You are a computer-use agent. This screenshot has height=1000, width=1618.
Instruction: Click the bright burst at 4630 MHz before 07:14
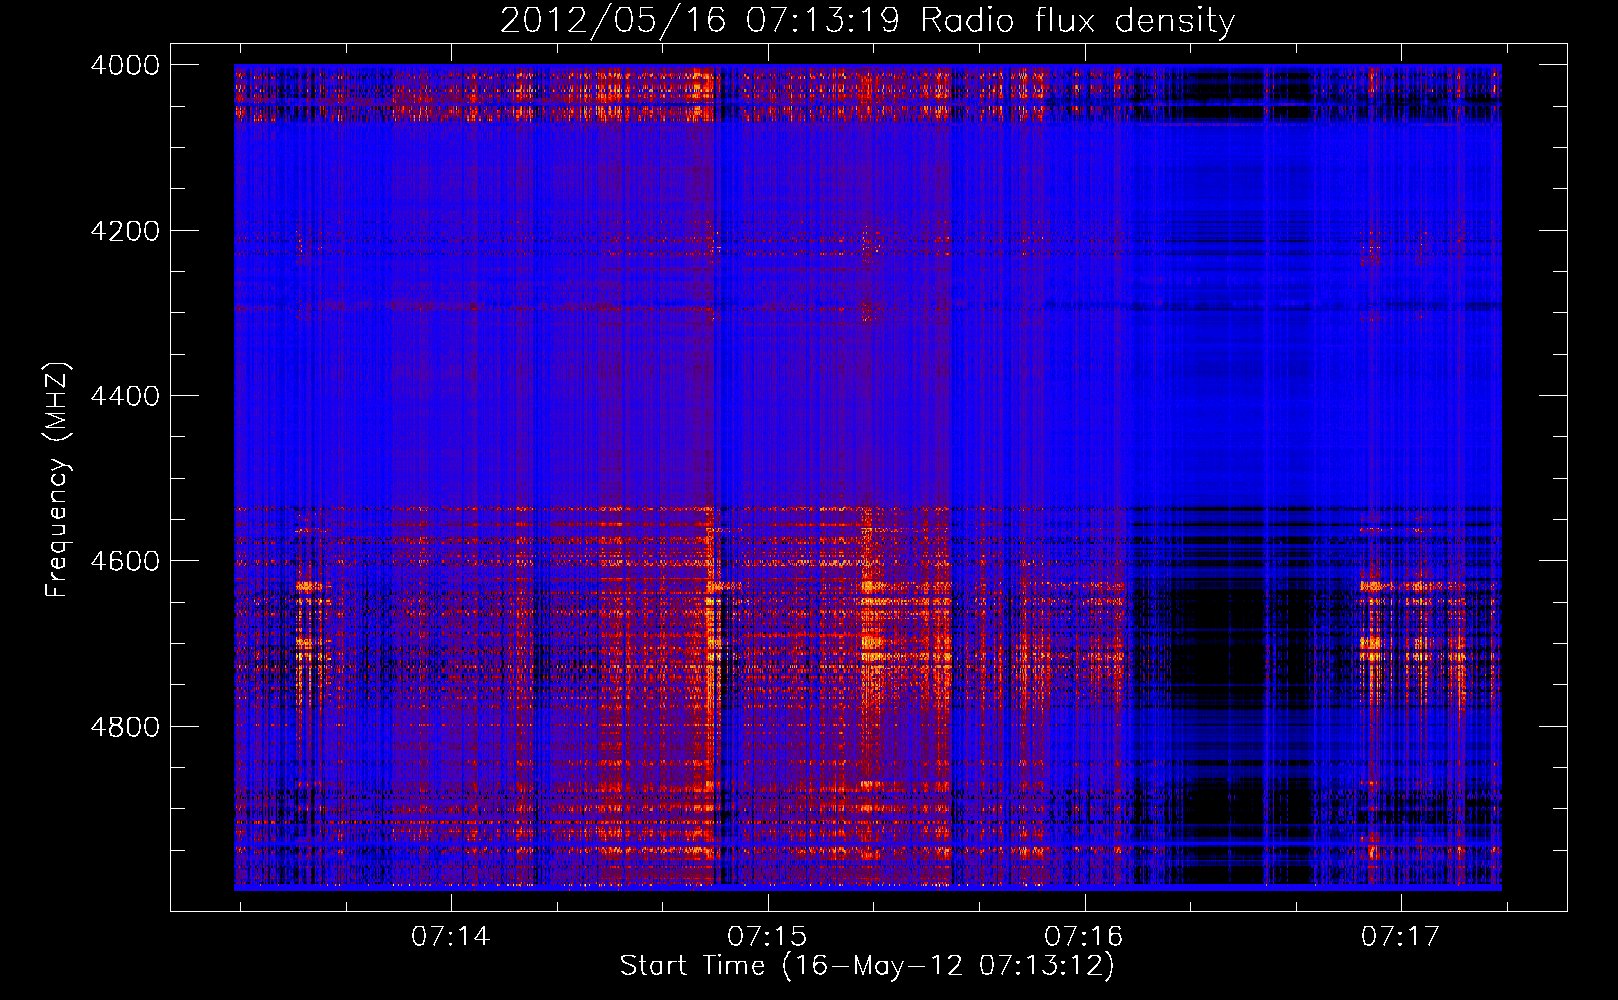(x=310, y=587)
